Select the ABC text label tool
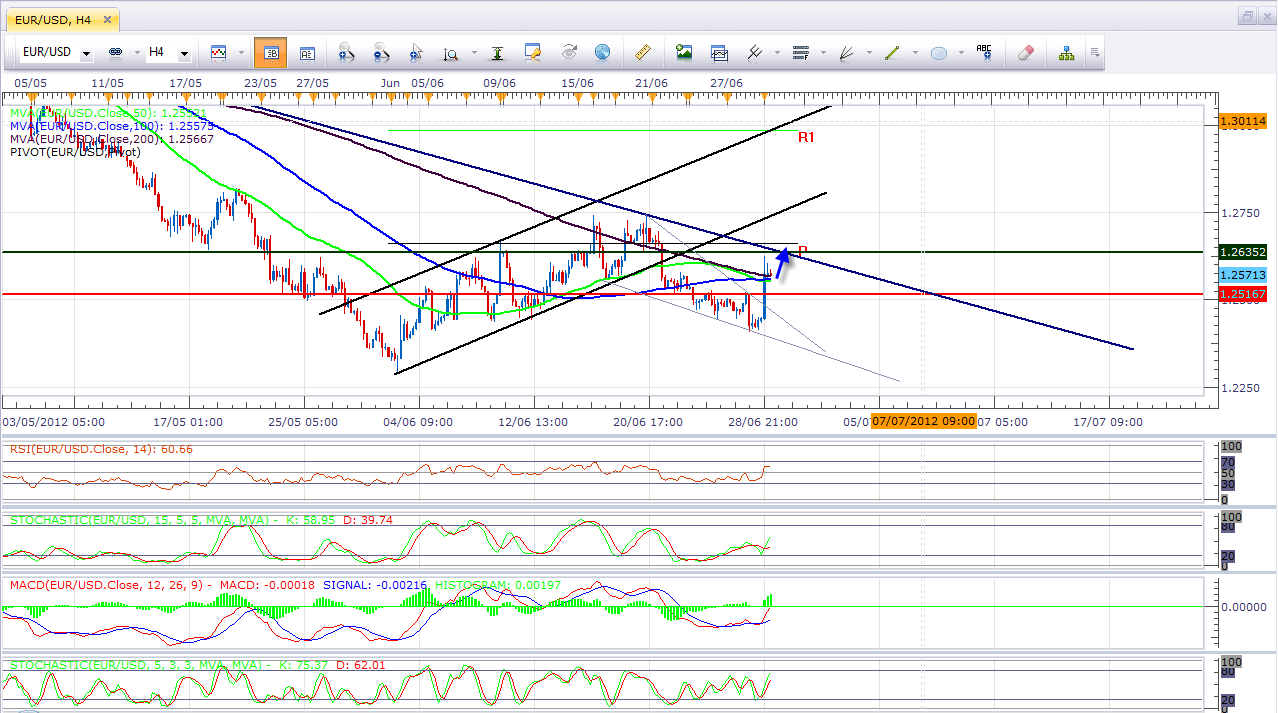The height and width of the screenshot is (713, 1278). (984, 52)
